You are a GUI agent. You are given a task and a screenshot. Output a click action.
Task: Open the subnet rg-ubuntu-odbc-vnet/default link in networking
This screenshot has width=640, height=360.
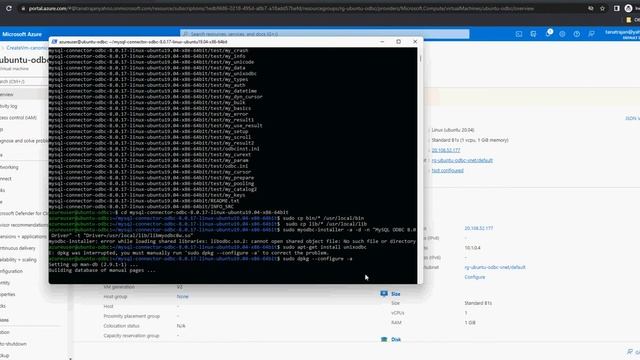495,267
